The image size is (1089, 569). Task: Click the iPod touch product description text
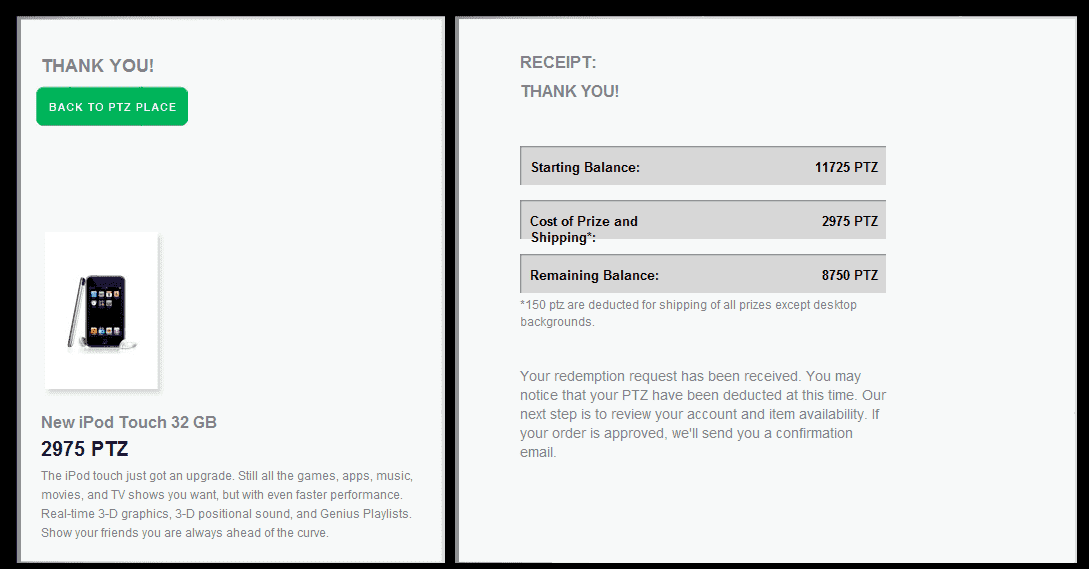click(x=227, y=504)
